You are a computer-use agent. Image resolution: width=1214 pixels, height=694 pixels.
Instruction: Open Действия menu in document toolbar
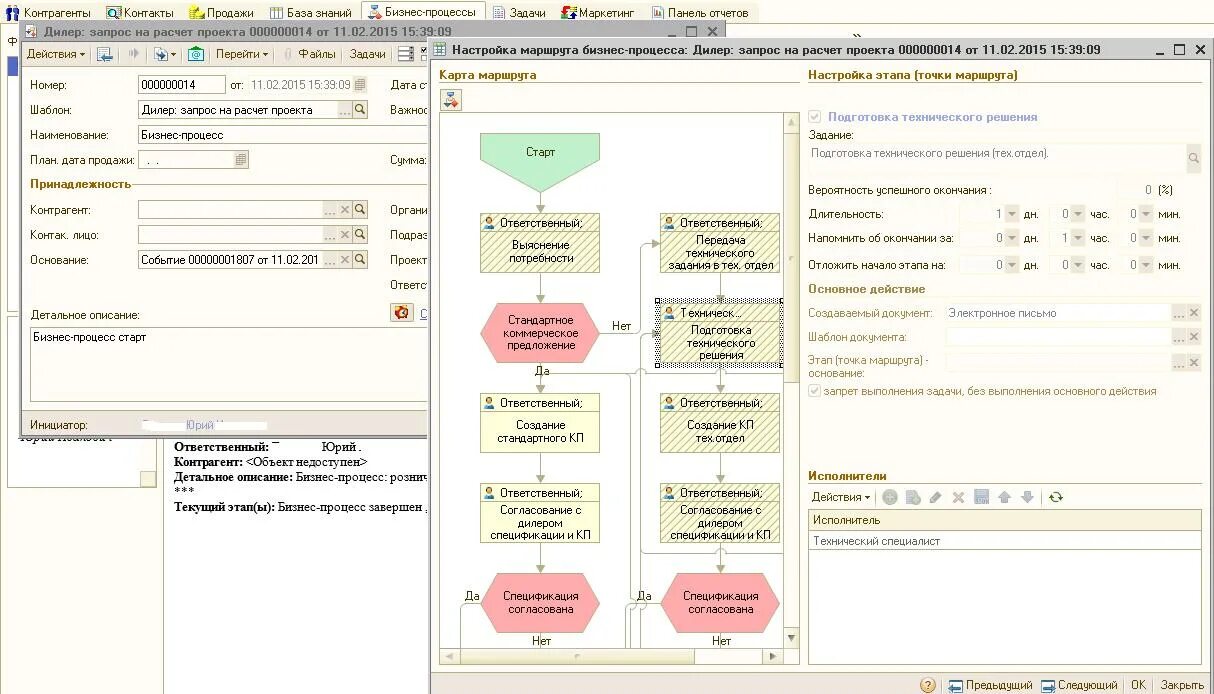pyautogui.click(x=55, y=54)
